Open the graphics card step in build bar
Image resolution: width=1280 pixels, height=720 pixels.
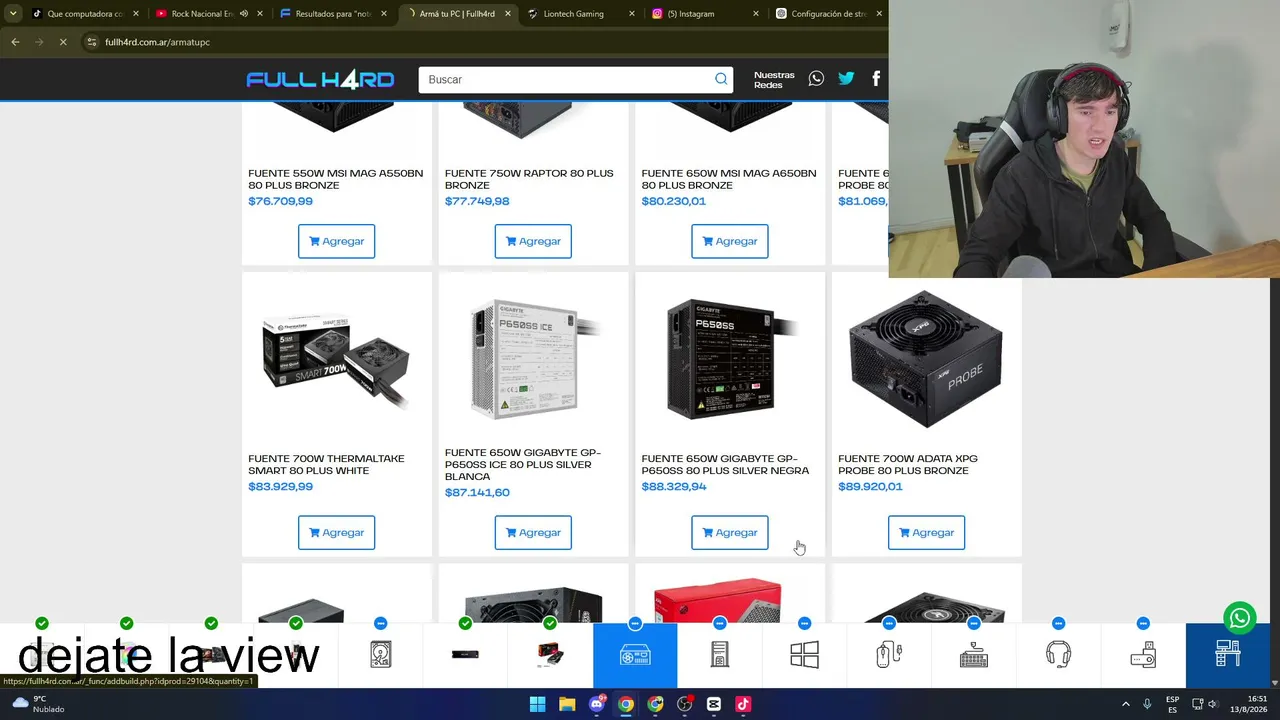click(550, 655)
